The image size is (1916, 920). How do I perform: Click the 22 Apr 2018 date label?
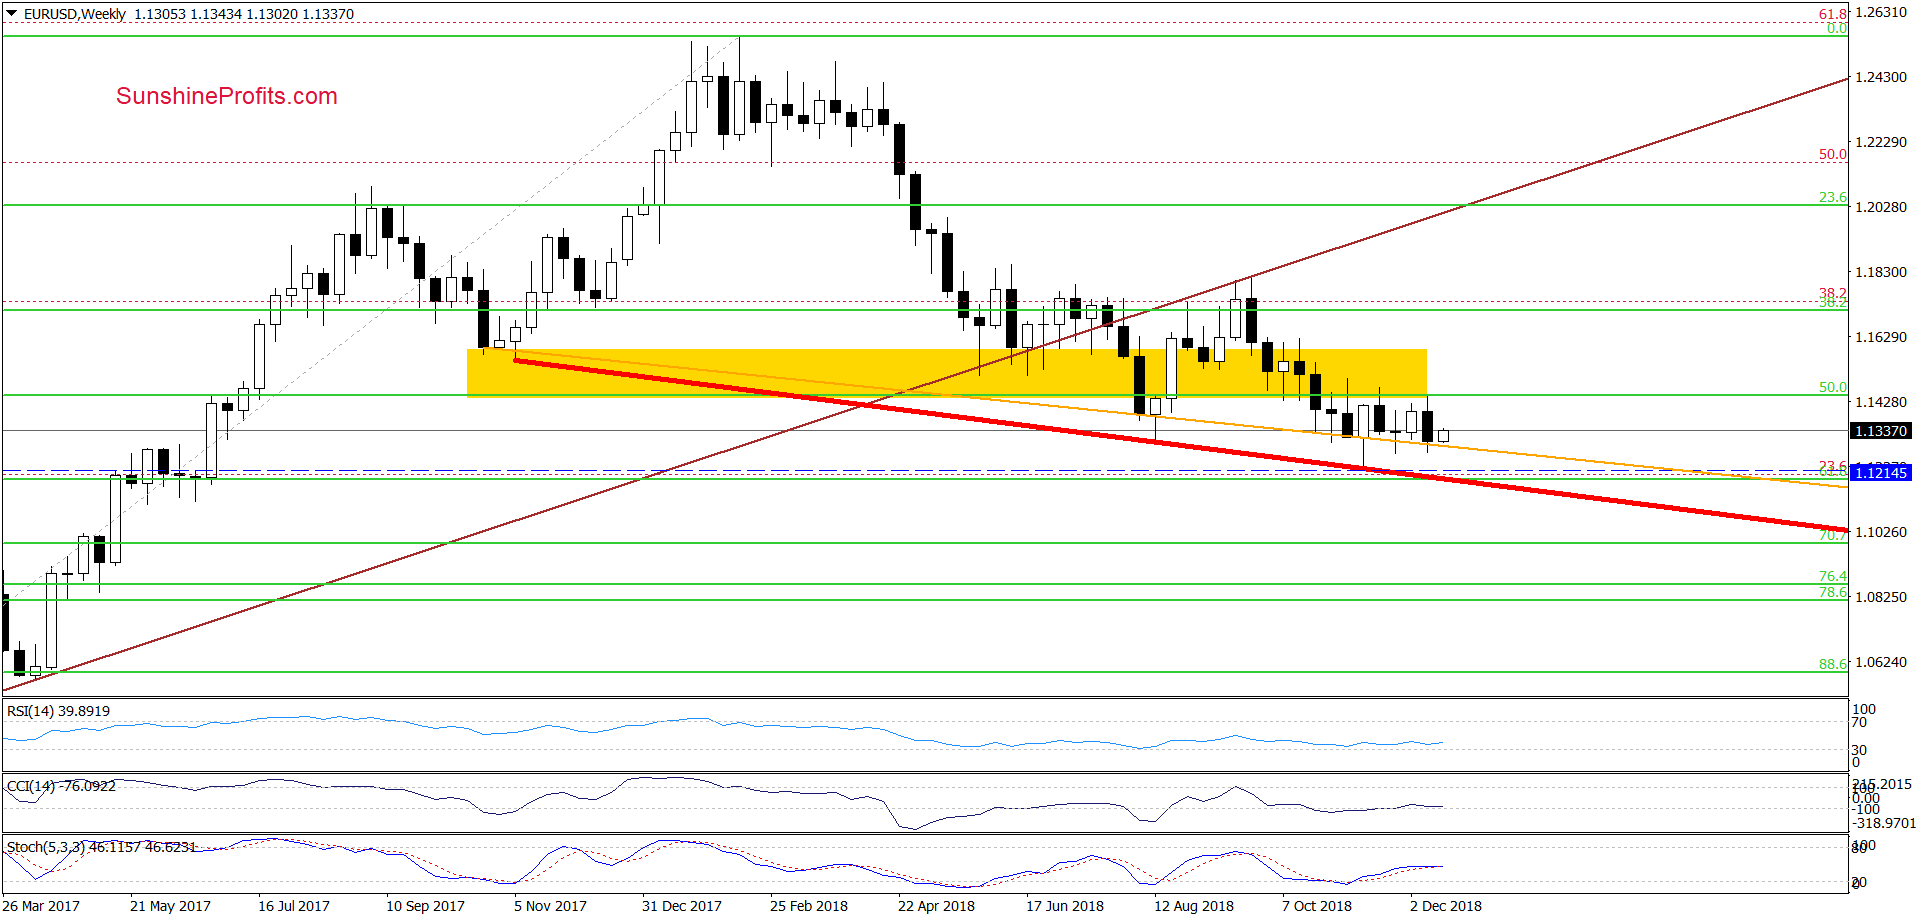coord(936,906)
